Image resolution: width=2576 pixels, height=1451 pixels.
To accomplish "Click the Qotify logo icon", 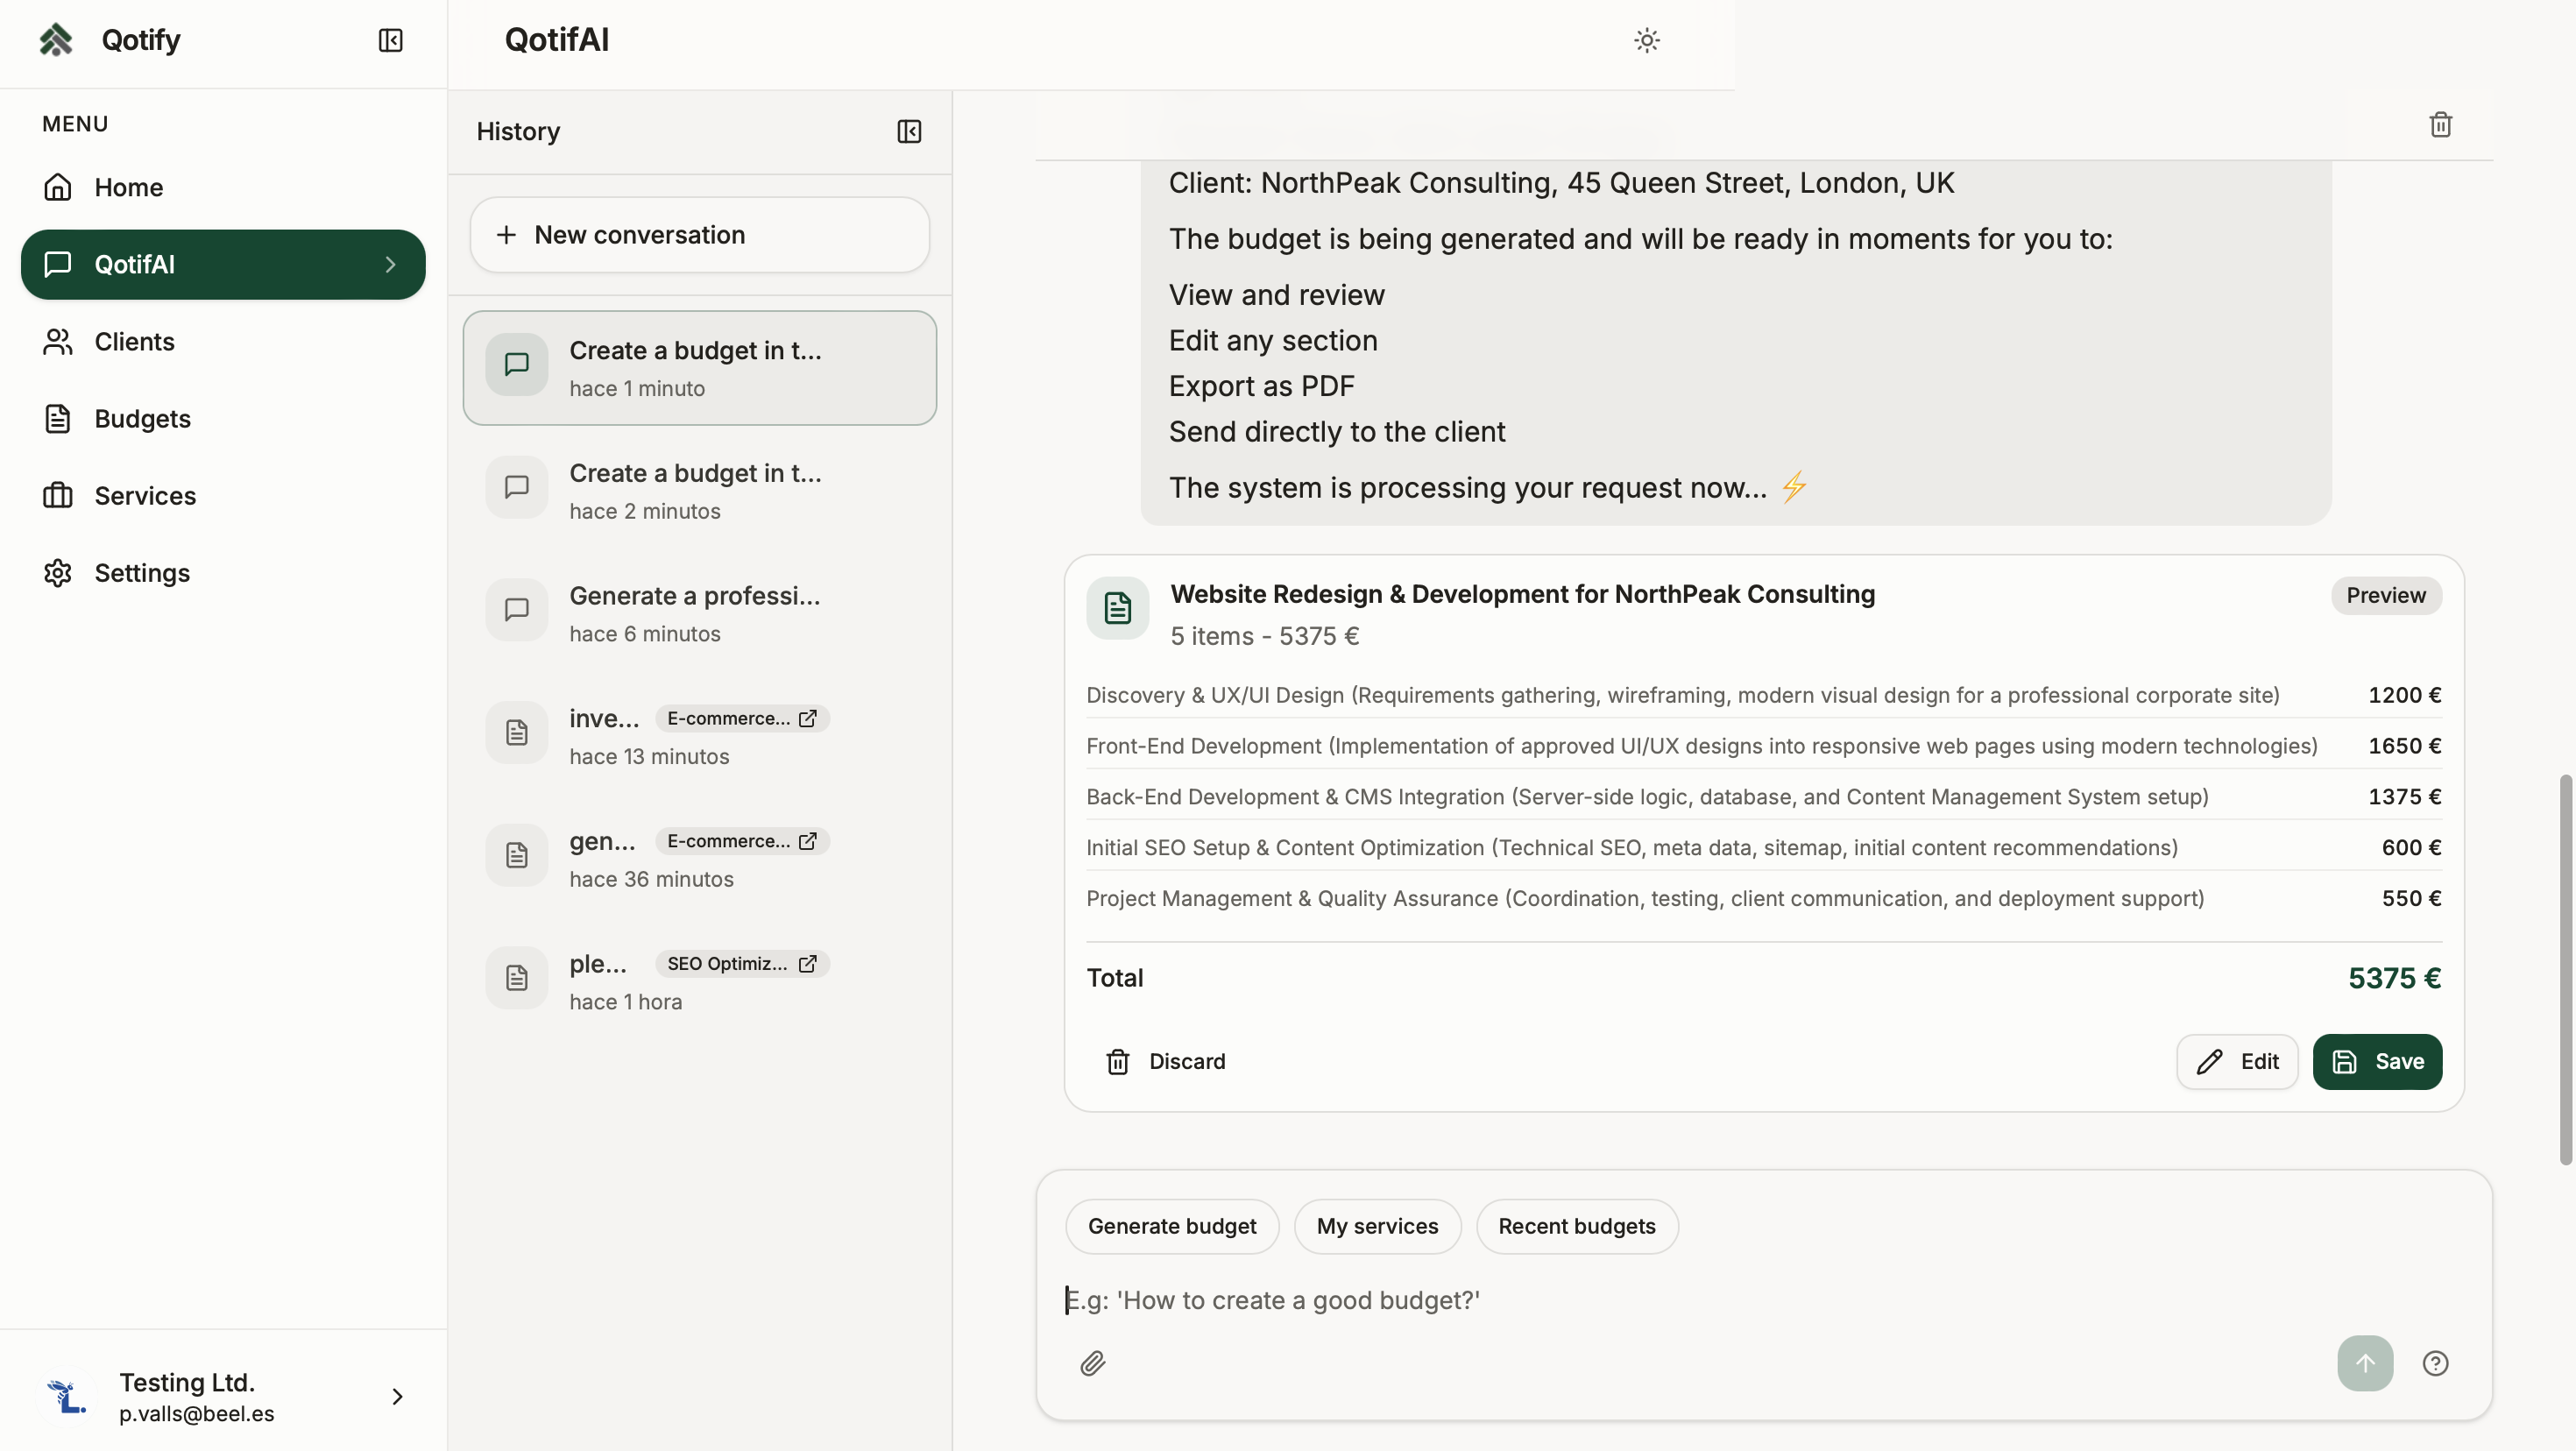I will 57,39.
